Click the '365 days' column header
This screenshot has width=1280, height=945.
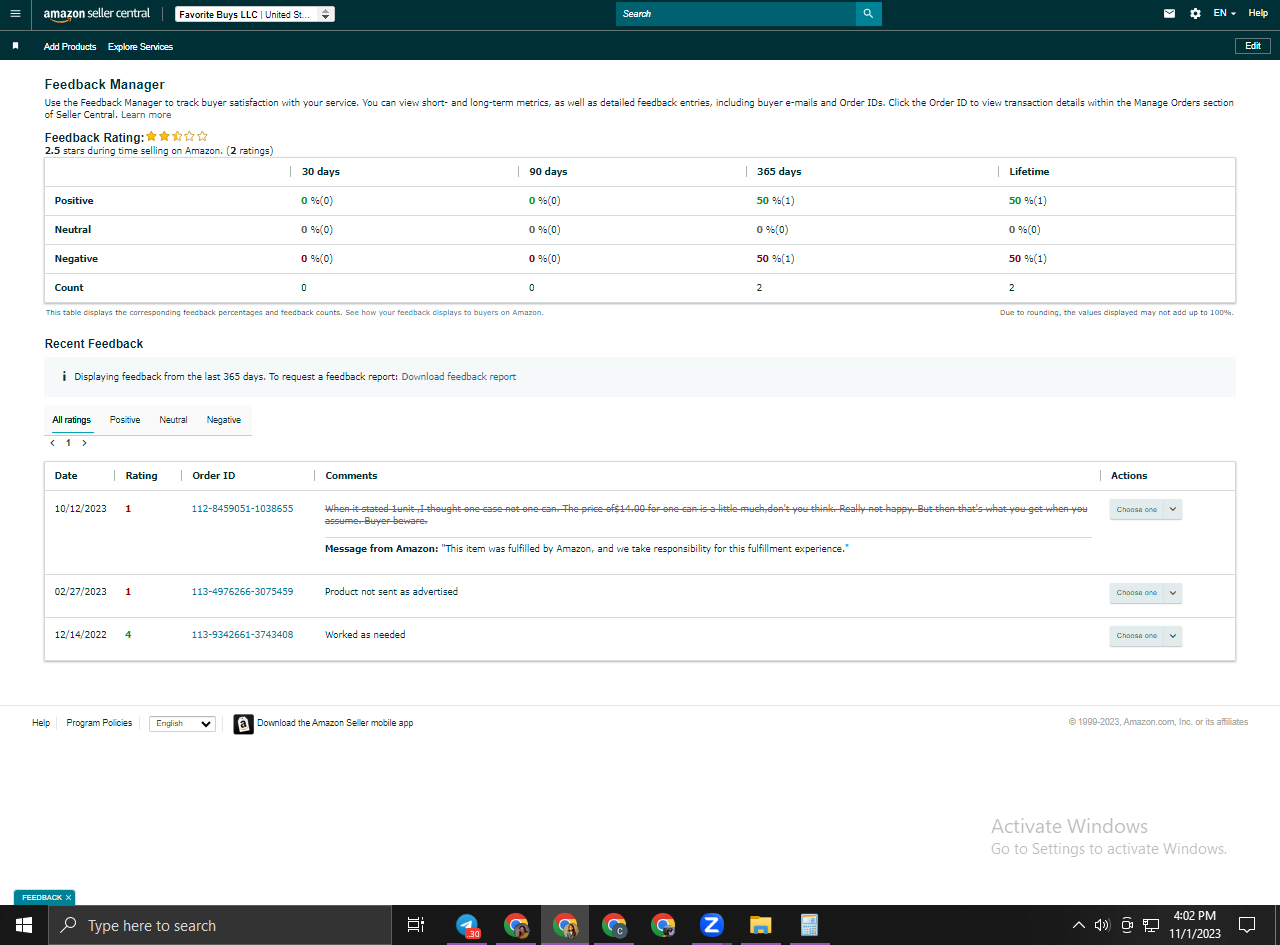click(779, 172)
